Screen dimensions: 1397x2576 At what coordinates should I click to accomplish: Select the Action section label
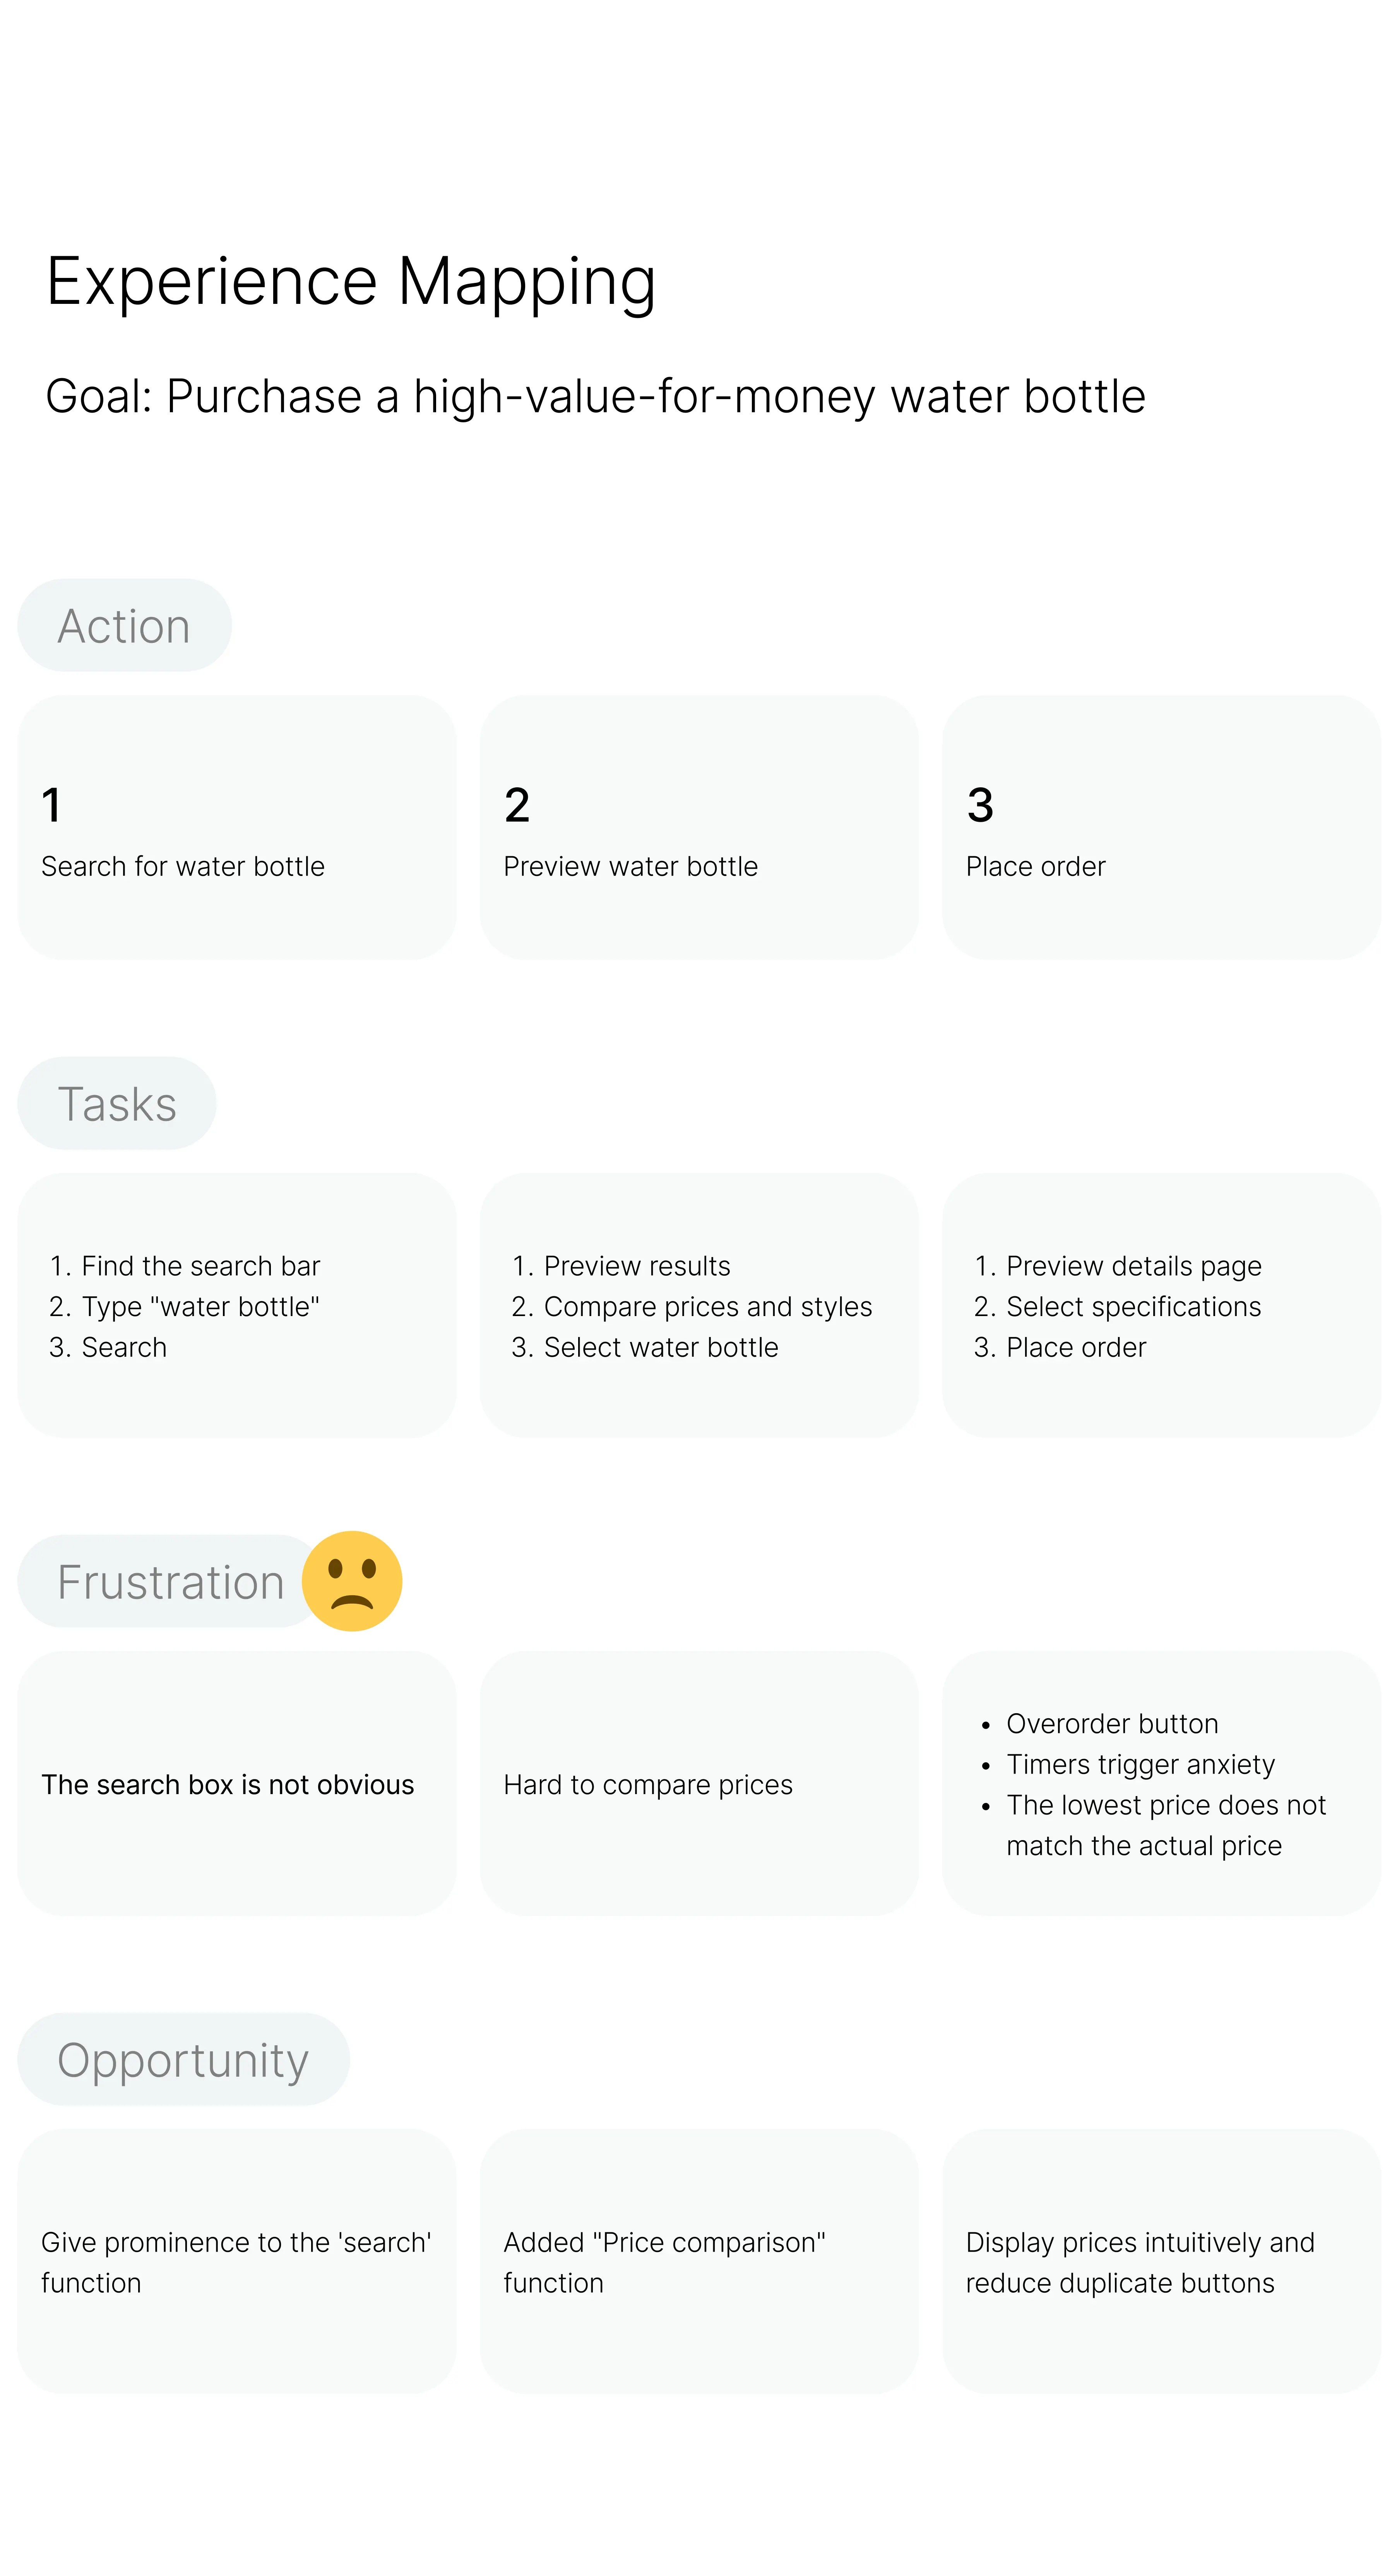pyautogui.click(x=124, y=626)
